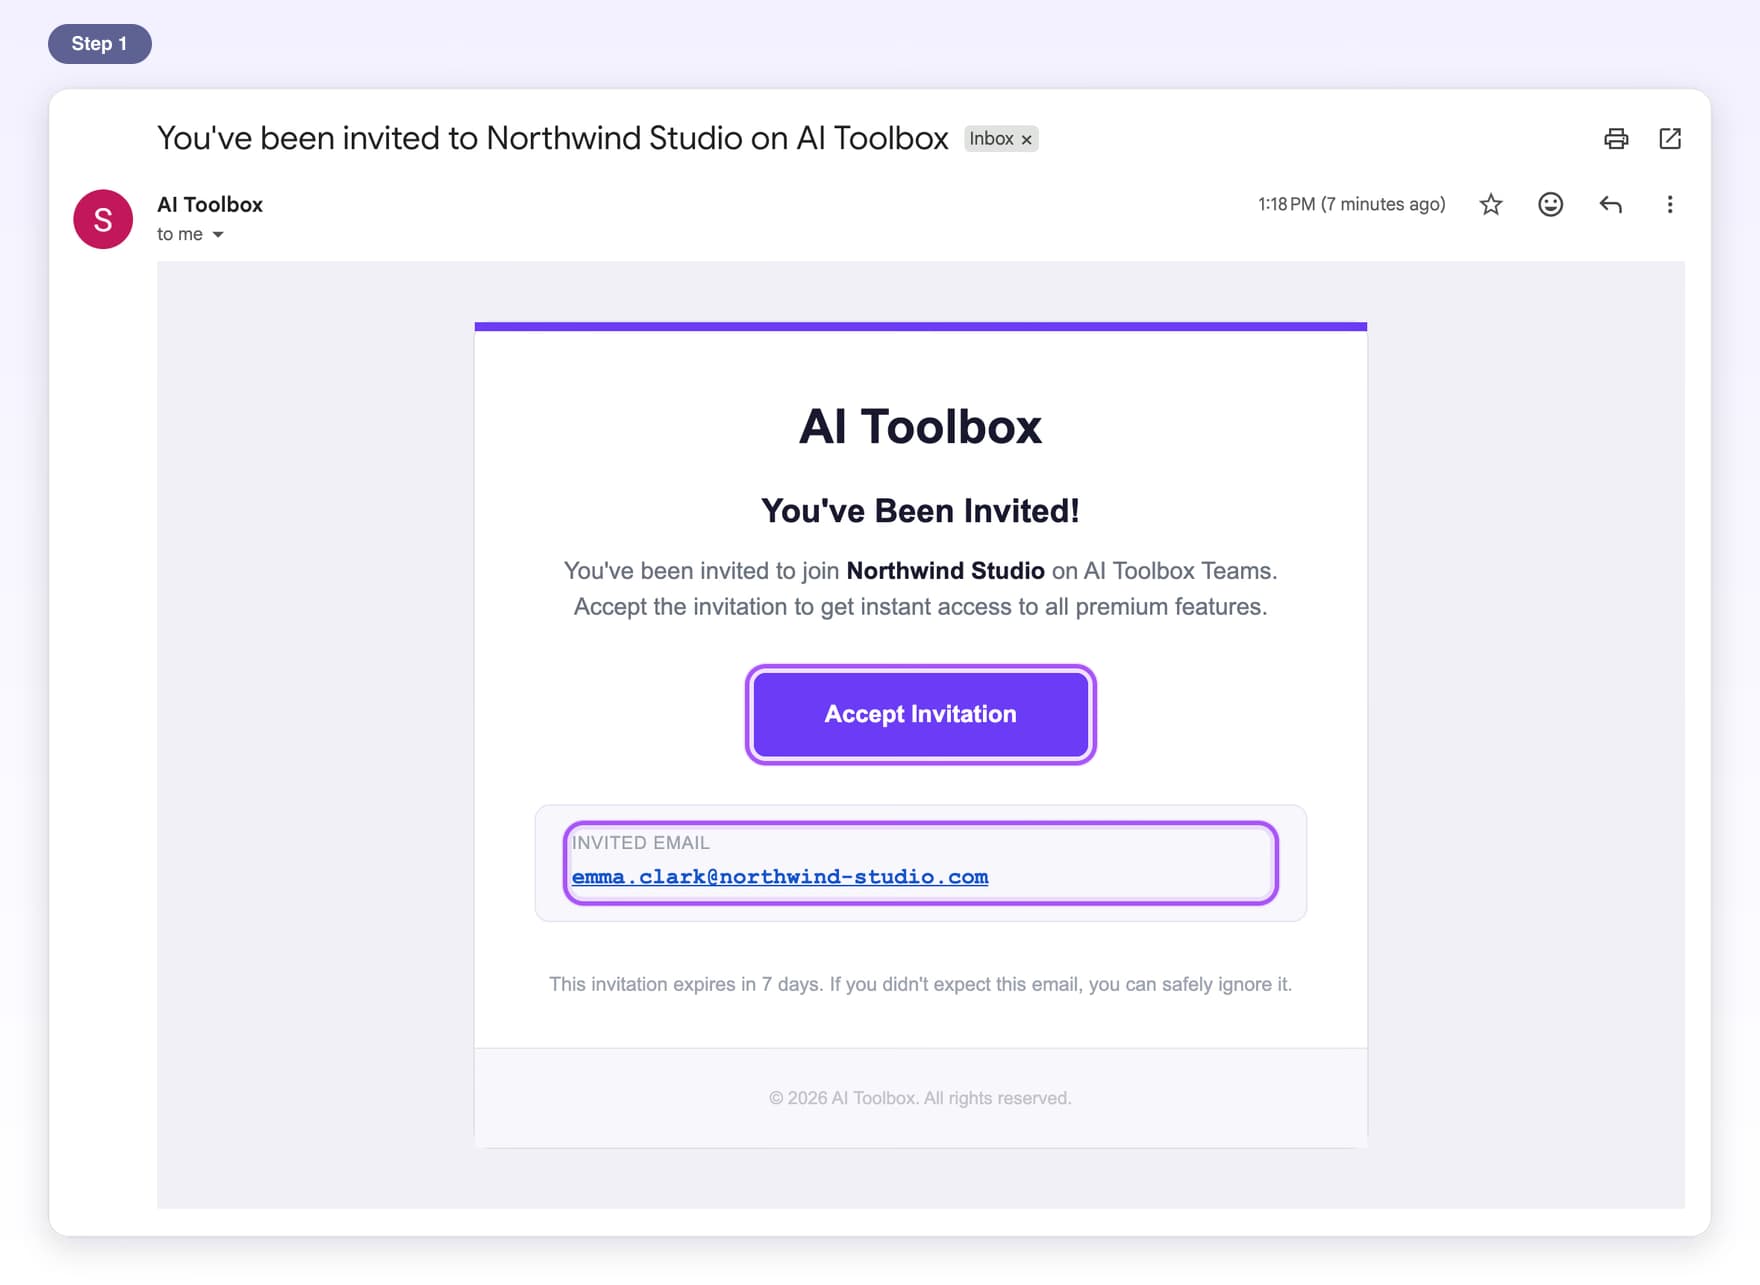
Task: Star the AI Toolbox email
Action: point(1491,204)
